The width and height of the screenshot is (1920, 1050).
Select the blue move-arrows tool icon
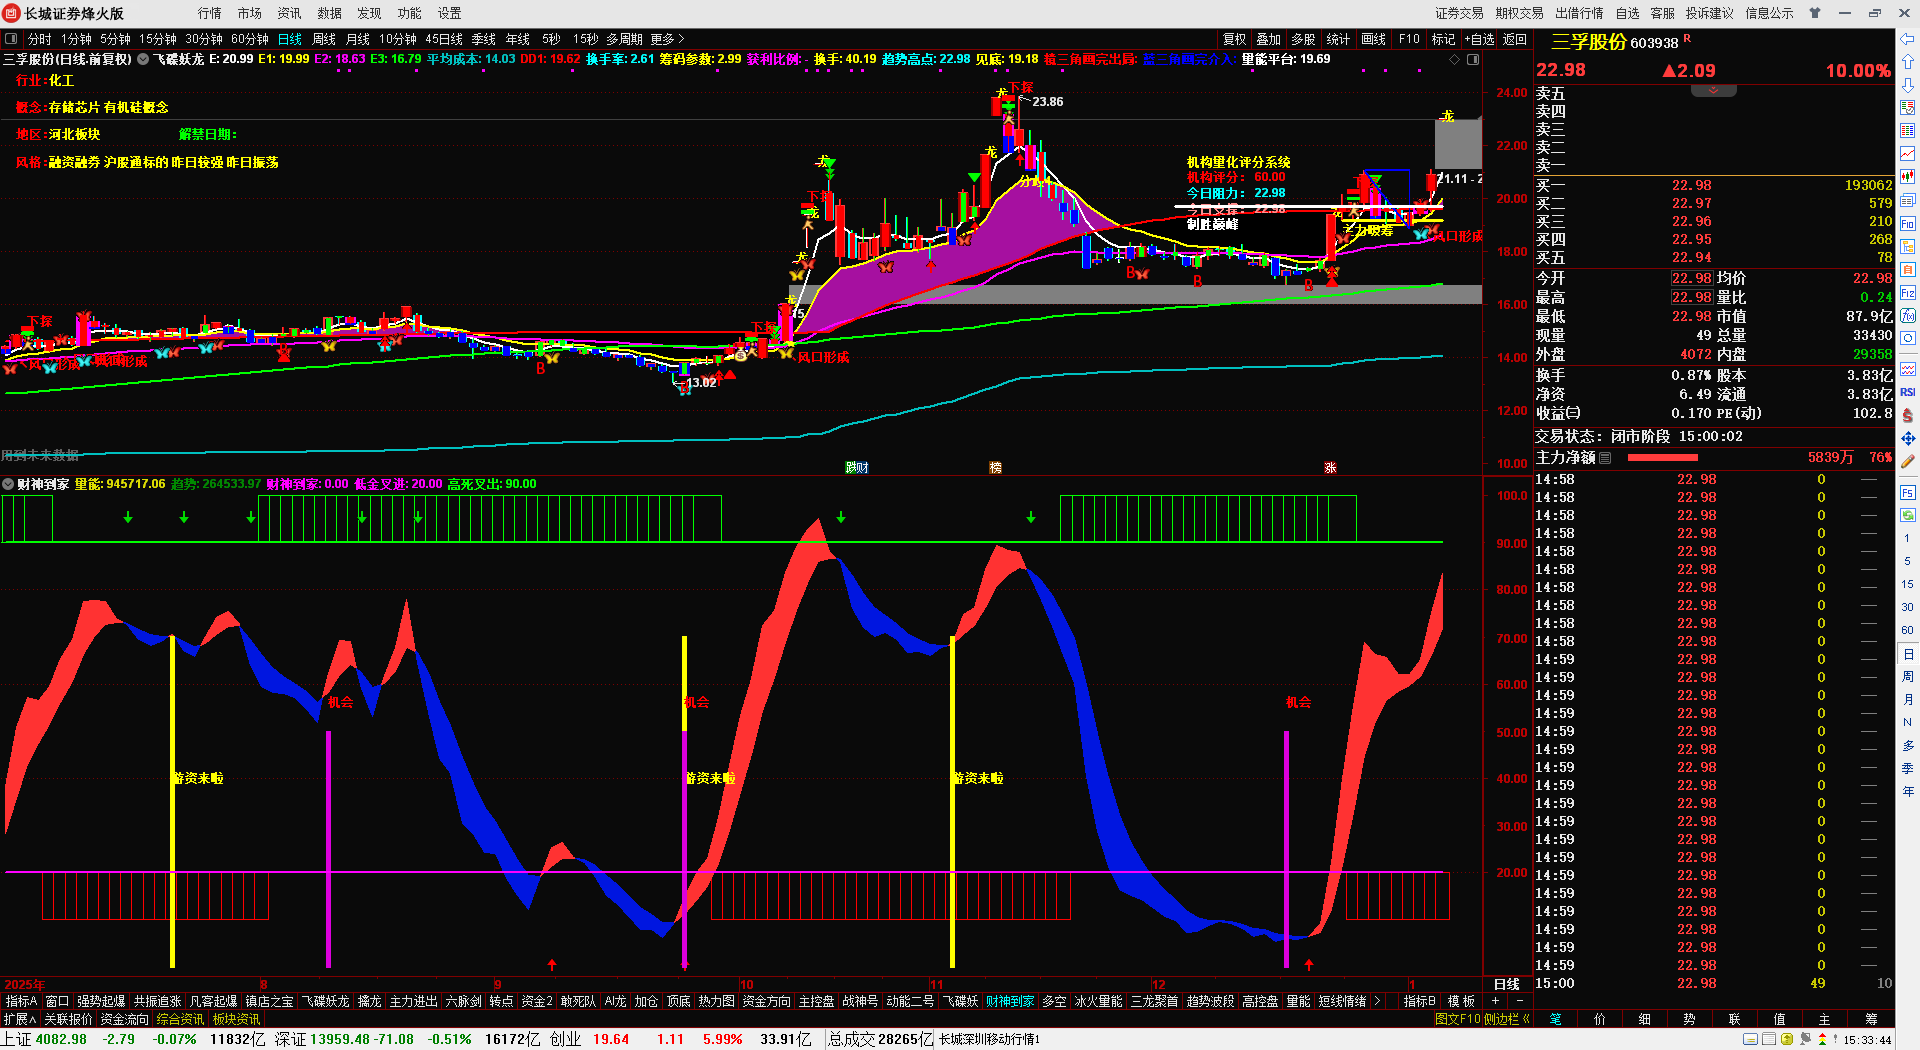[1908, 439]
